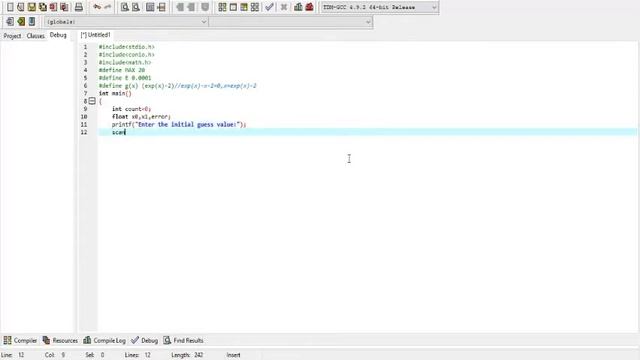640x360 pixels.
Task: Click the green Toggle Bookmarks icon
Action: (x=21, y=21)
